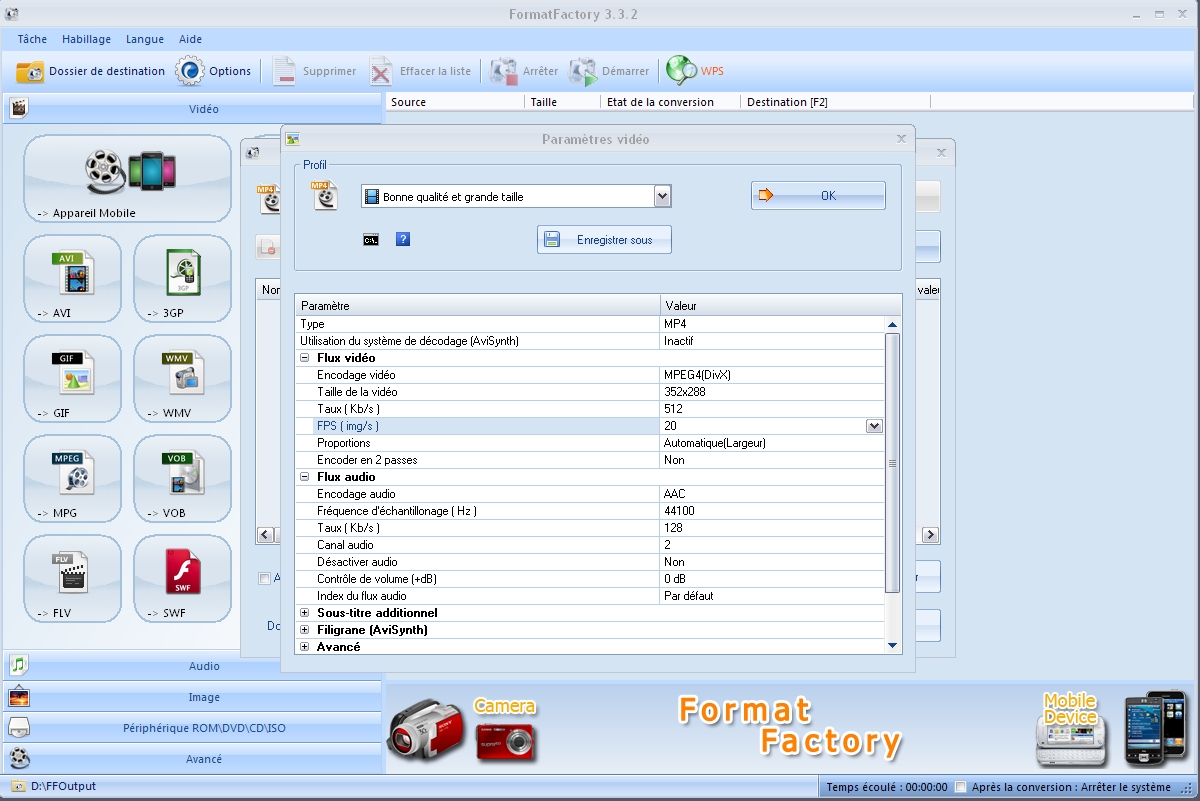
Task: Select the 3GP format button
Action: [x=182, y=279]
